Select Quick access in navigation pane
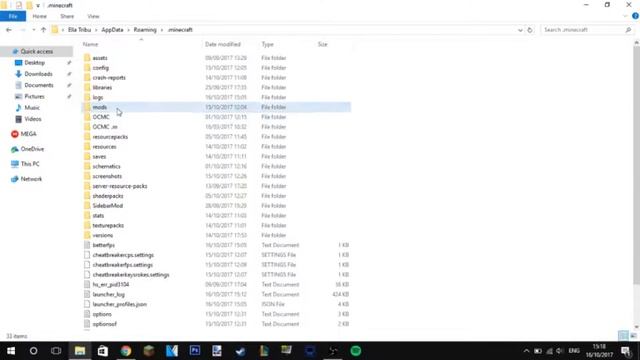Screen dimensions: 640x360 click(37, 51)
